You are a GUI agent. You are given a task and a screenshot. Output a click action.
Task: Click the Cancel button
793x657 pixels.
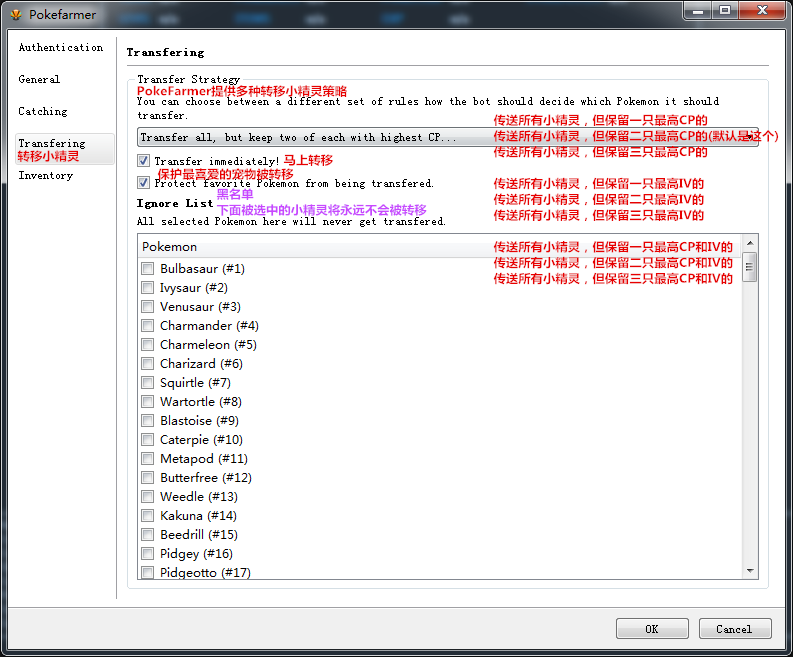(735, 629)
